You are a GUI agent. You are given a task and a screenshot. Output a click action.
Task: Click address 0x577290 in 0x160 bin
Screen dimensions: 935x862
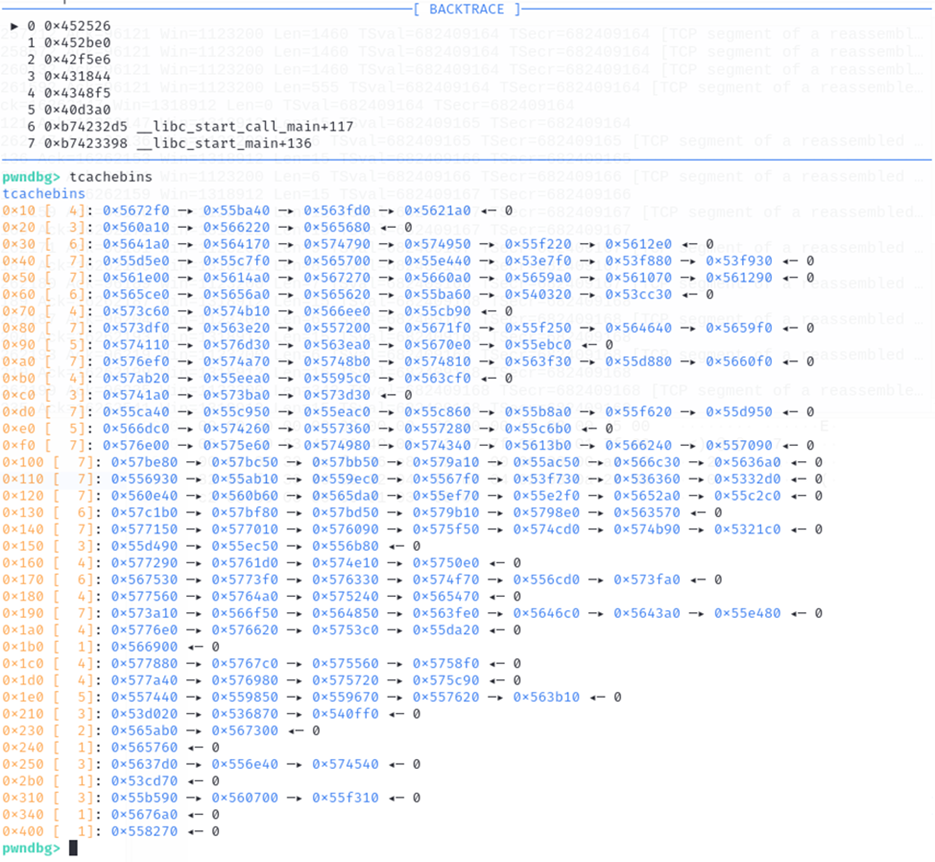[x=144, y=562]
